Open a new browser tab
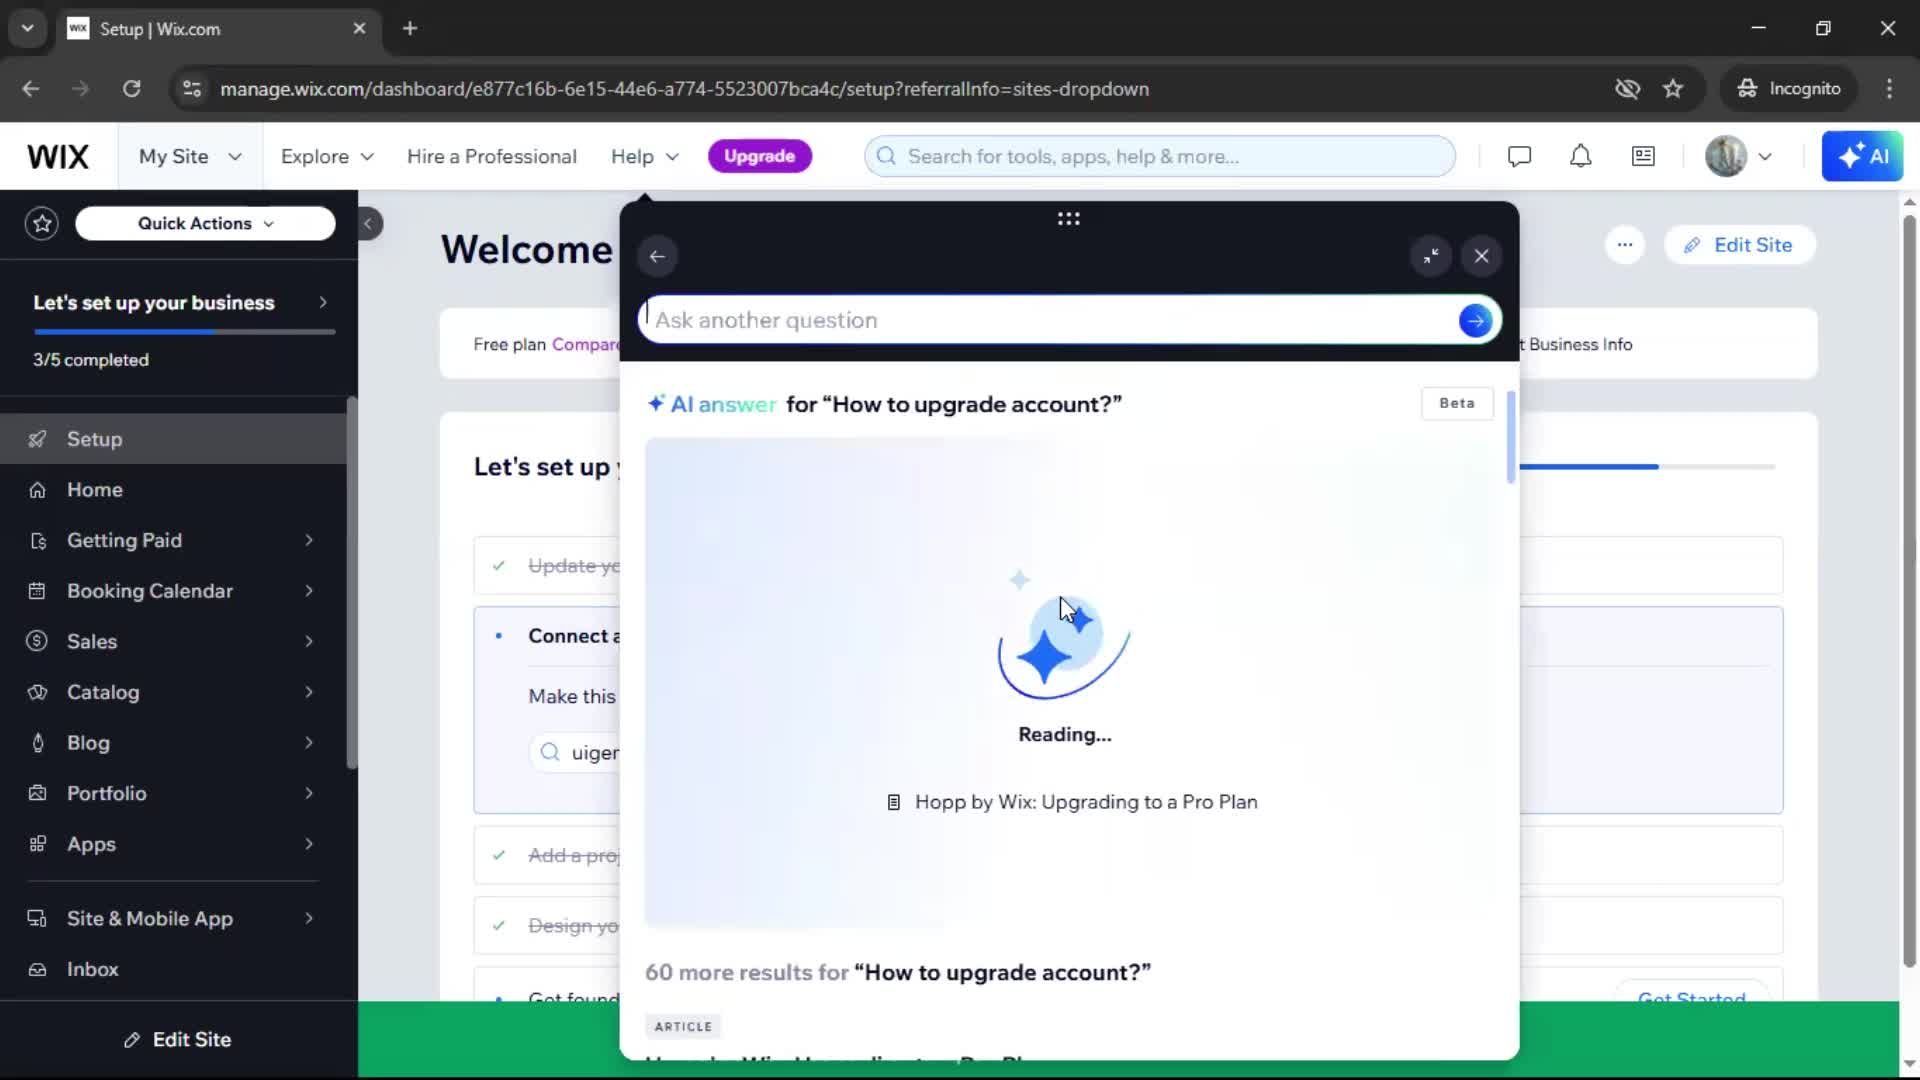This screenshot has height=1080, width=1920. [410, 29]
